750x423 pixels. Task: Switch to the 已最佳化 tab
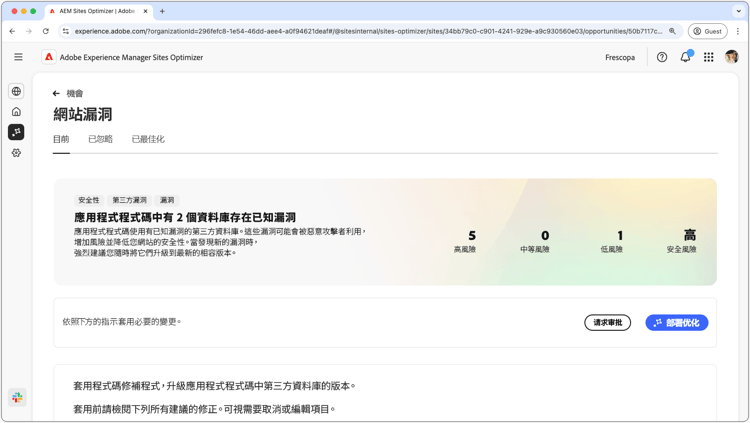click(x=148, y=139)
